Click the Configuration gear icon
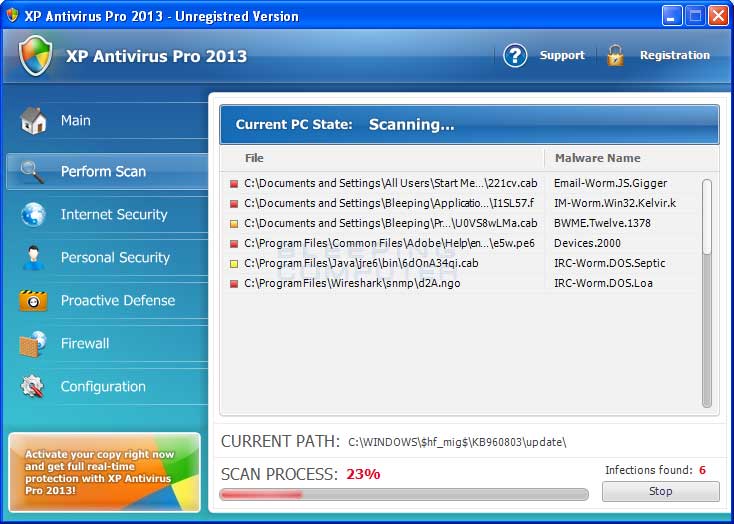The image size is (734, 524). coord(33,387)
